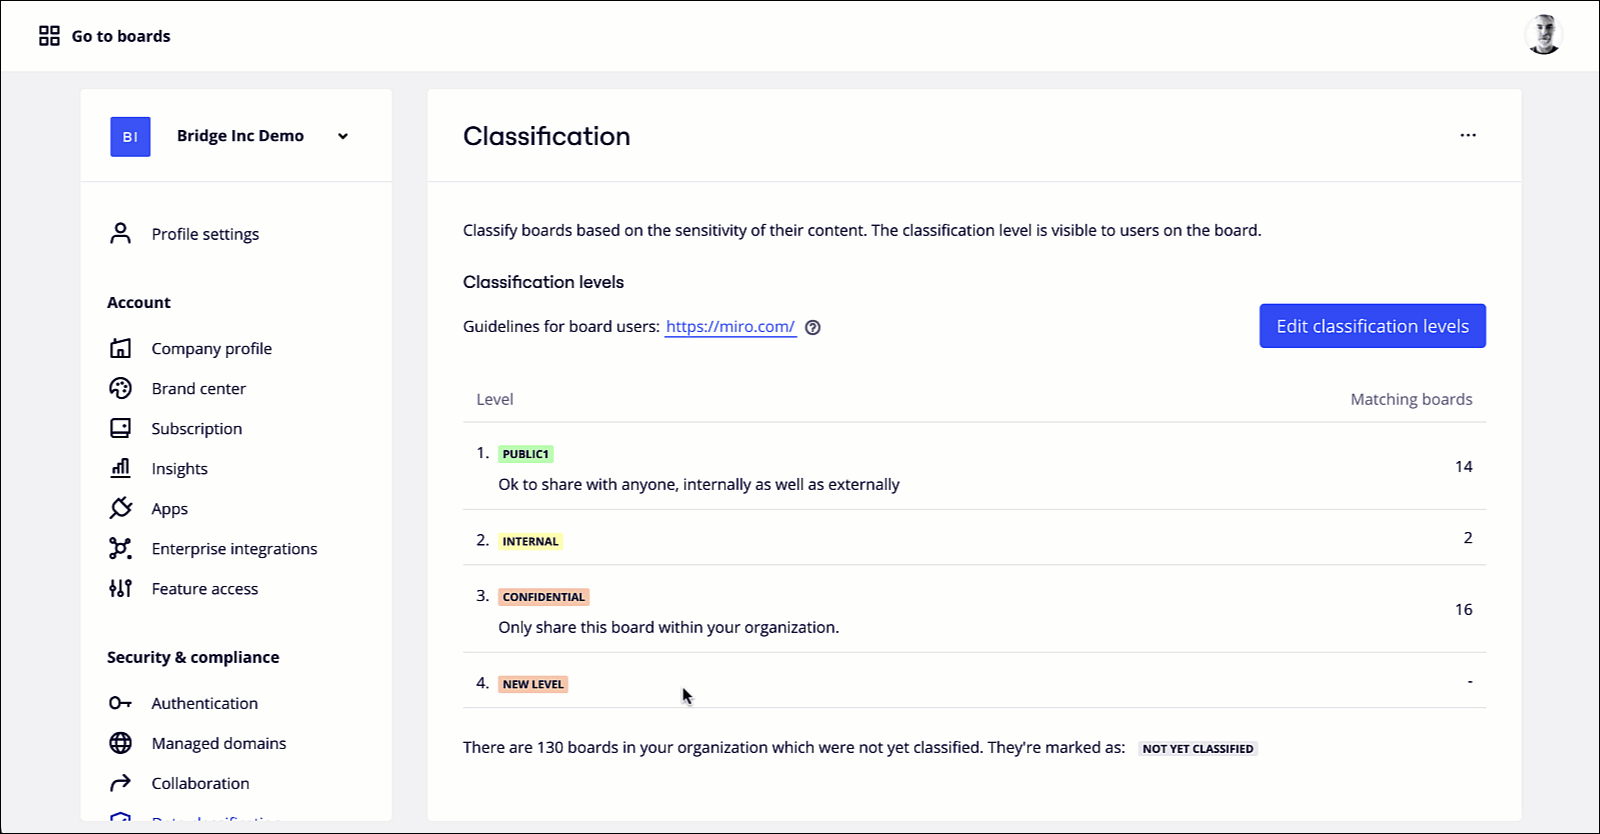Click the Go to boards grid icon
The width and height of the screenshot is (1600, 834).
pyautogui.click(x=48, y=35)
